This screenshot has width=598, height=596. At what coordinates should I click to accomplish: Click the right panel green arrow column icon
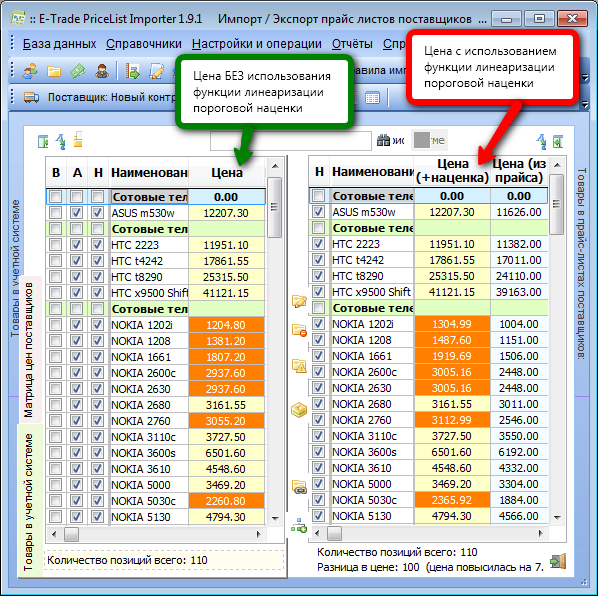tap(558, 141)
